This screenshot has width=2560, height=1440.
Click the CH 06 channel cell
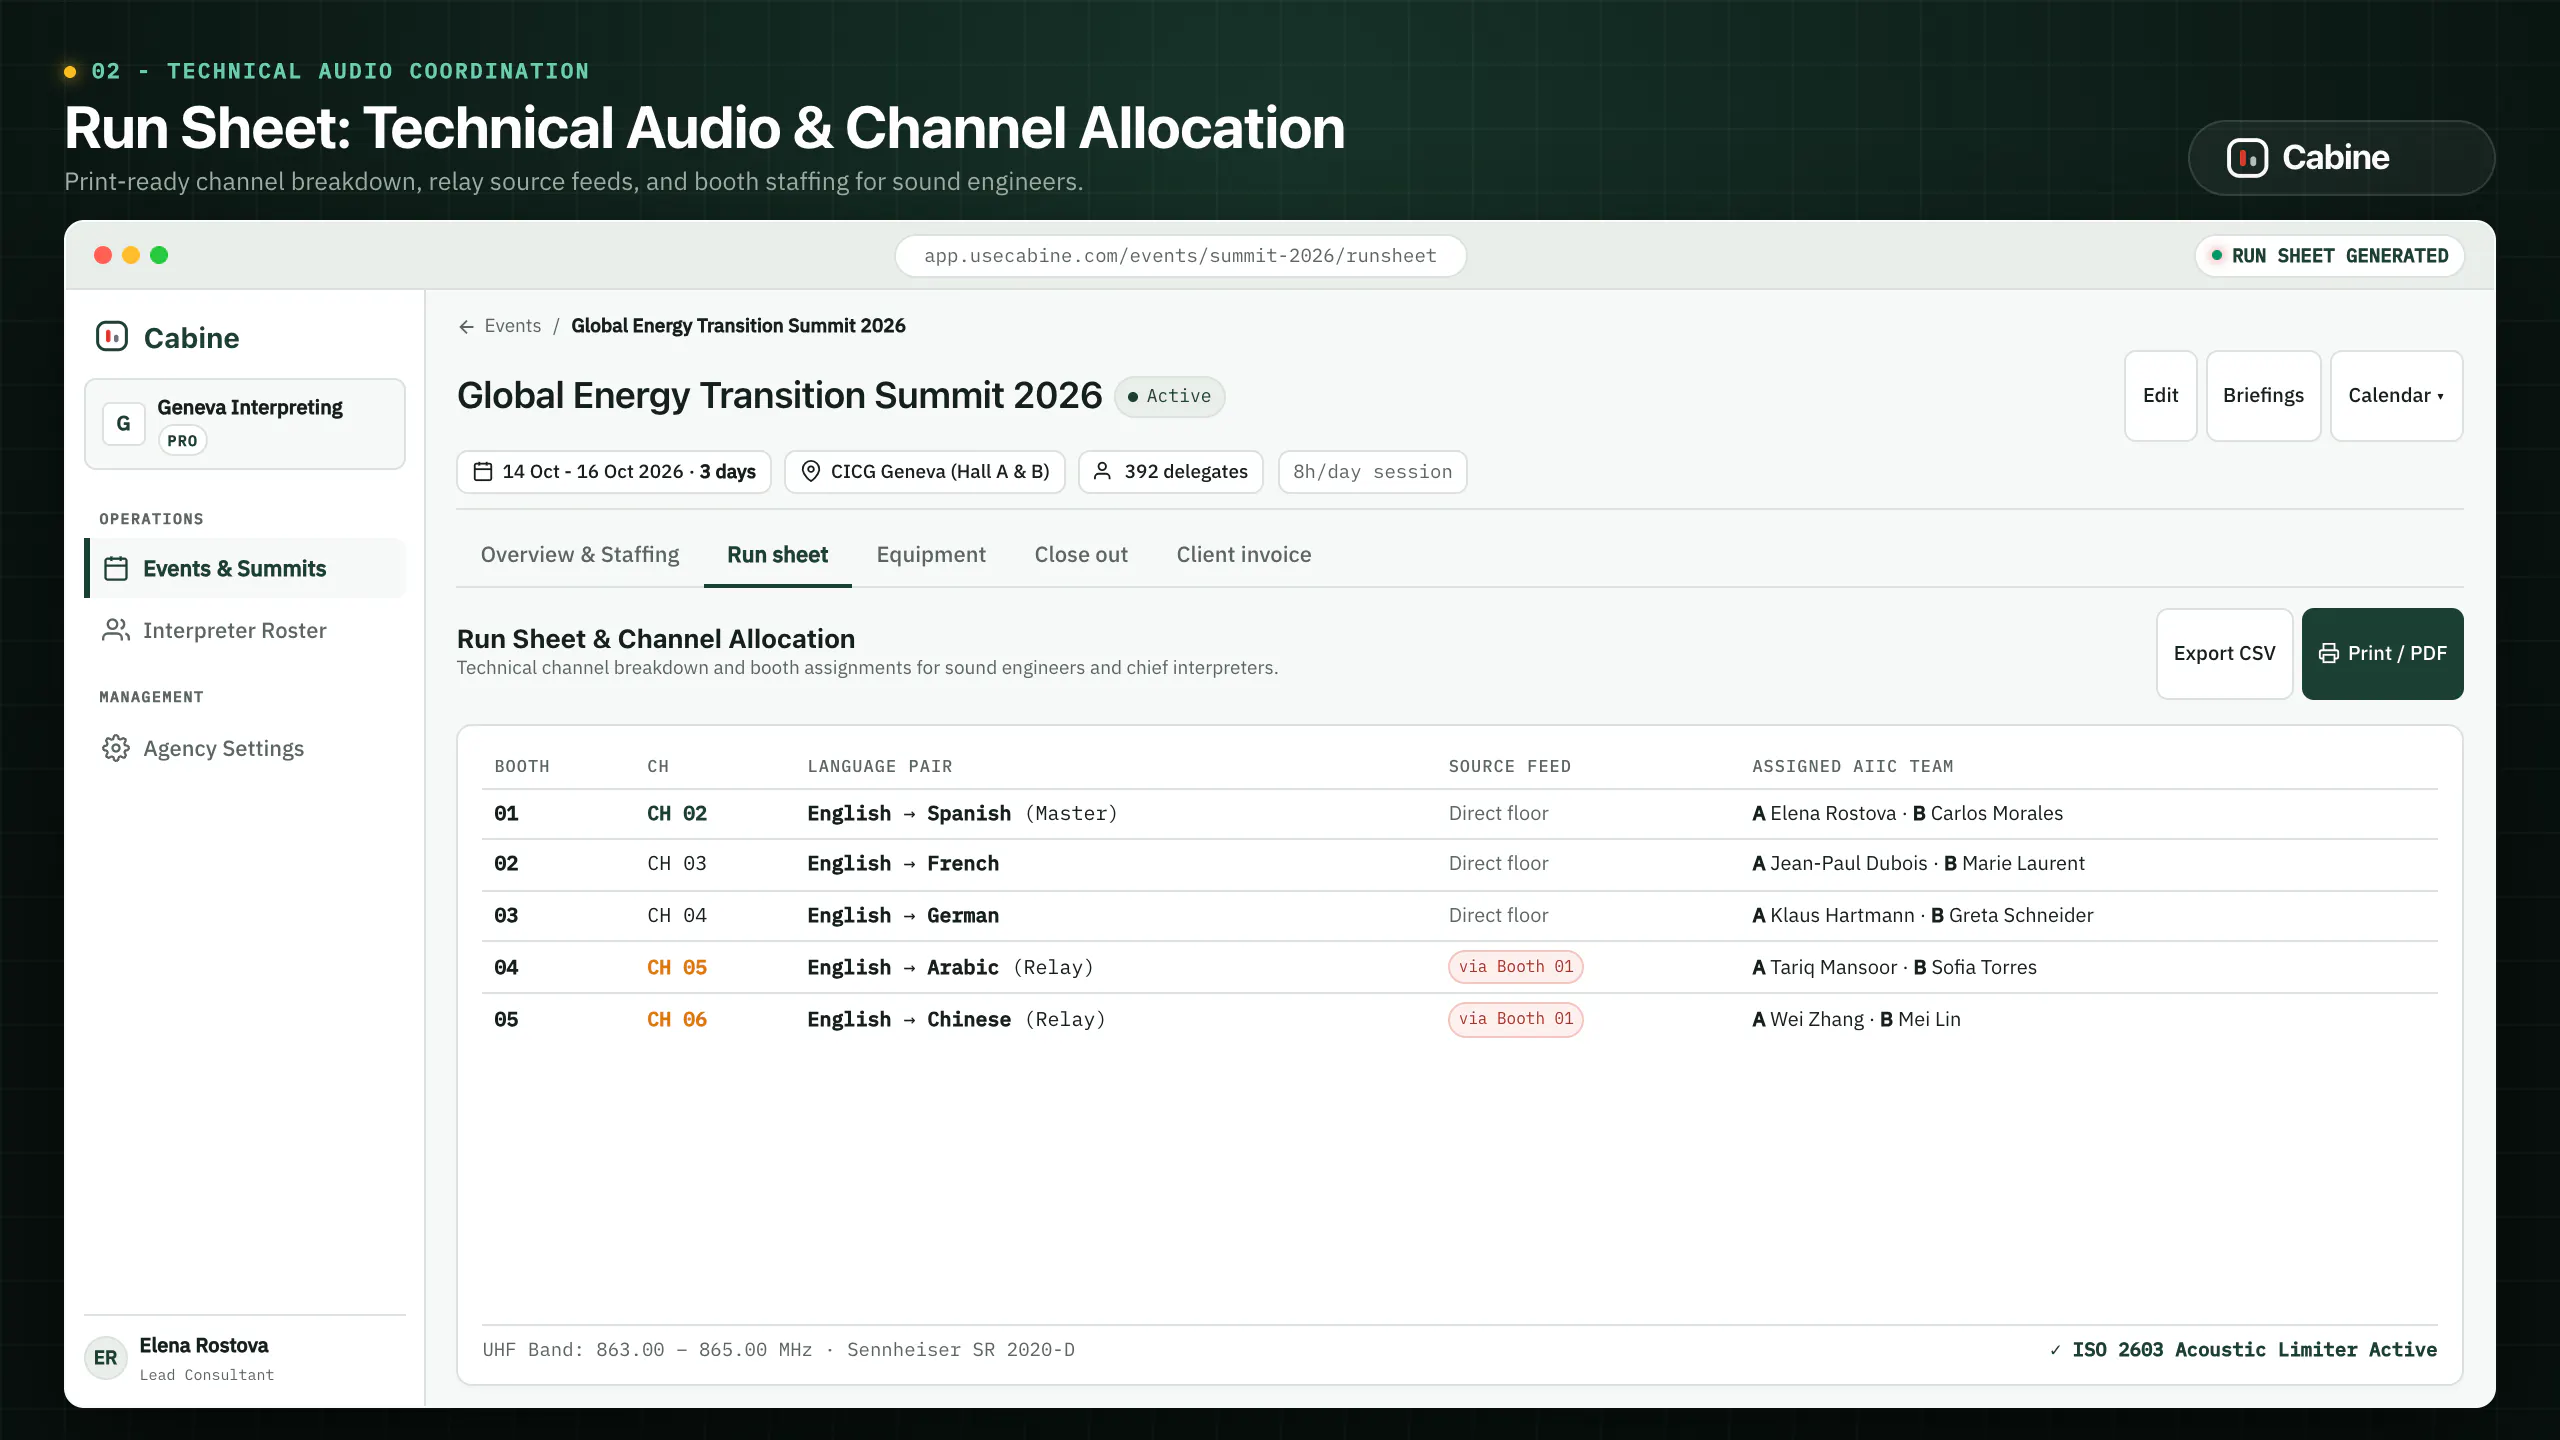point(676,1020)
